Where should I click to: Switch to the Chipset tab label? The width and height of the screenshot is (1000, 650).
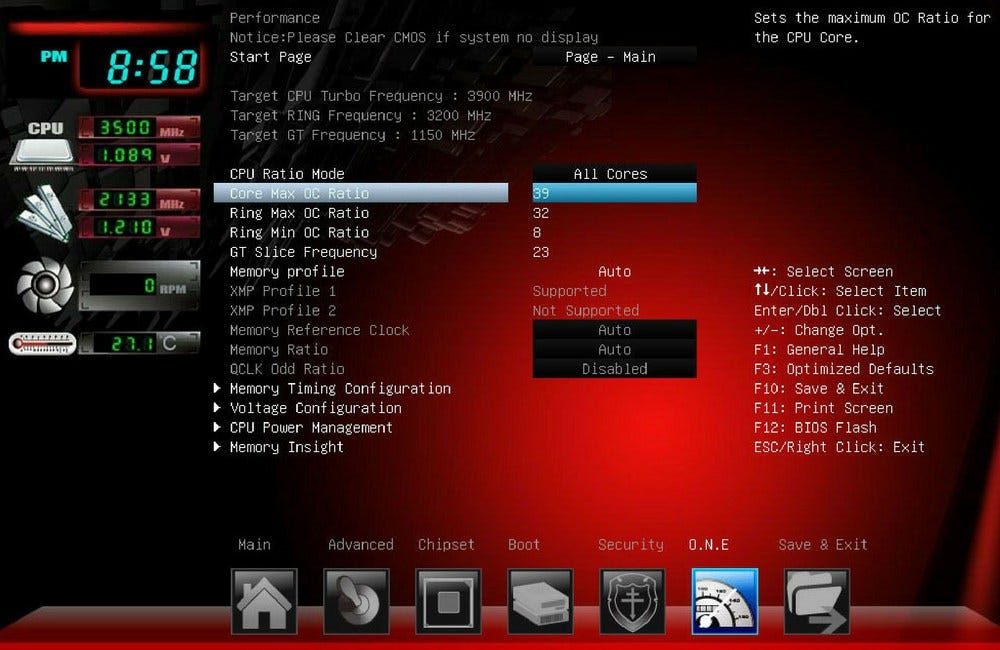446,545
